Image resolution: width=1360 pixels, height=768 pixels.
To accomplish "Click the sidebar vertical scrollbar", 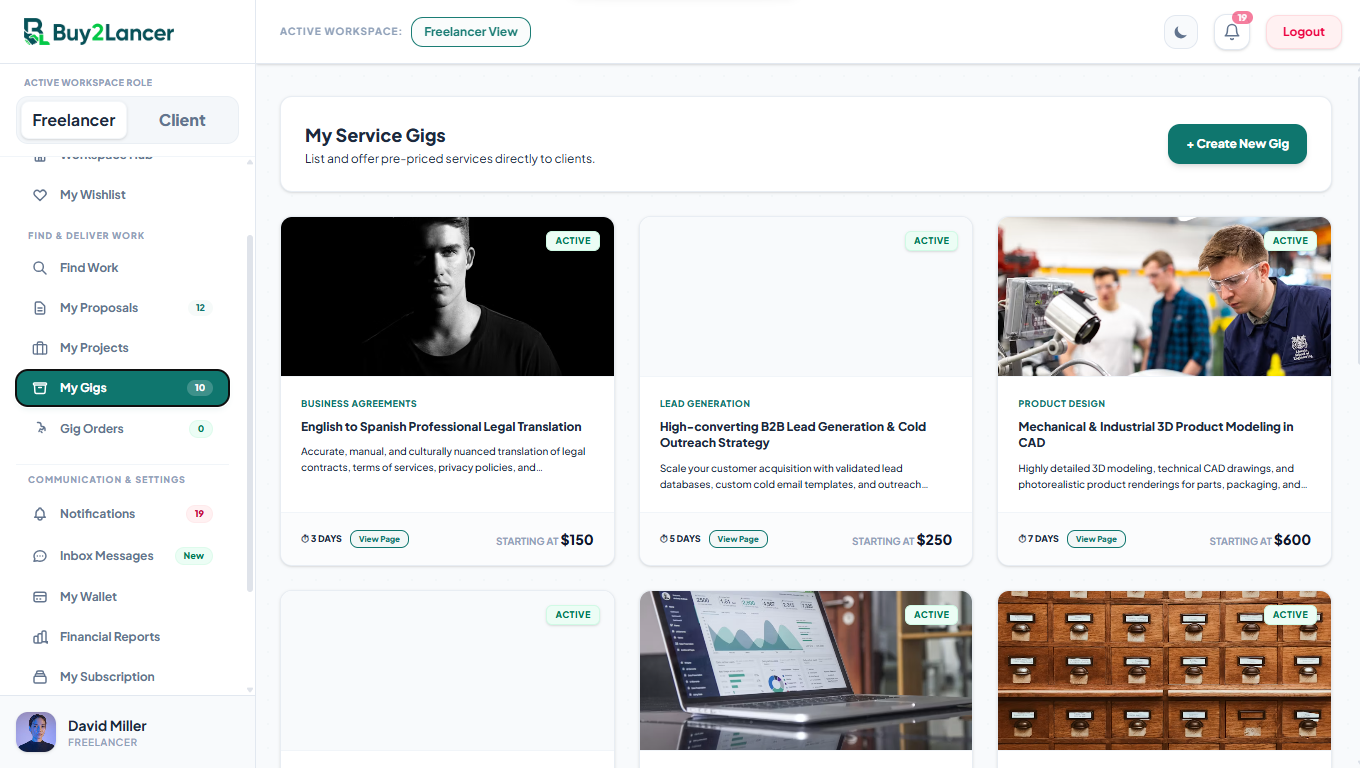I will click(250, 413).
